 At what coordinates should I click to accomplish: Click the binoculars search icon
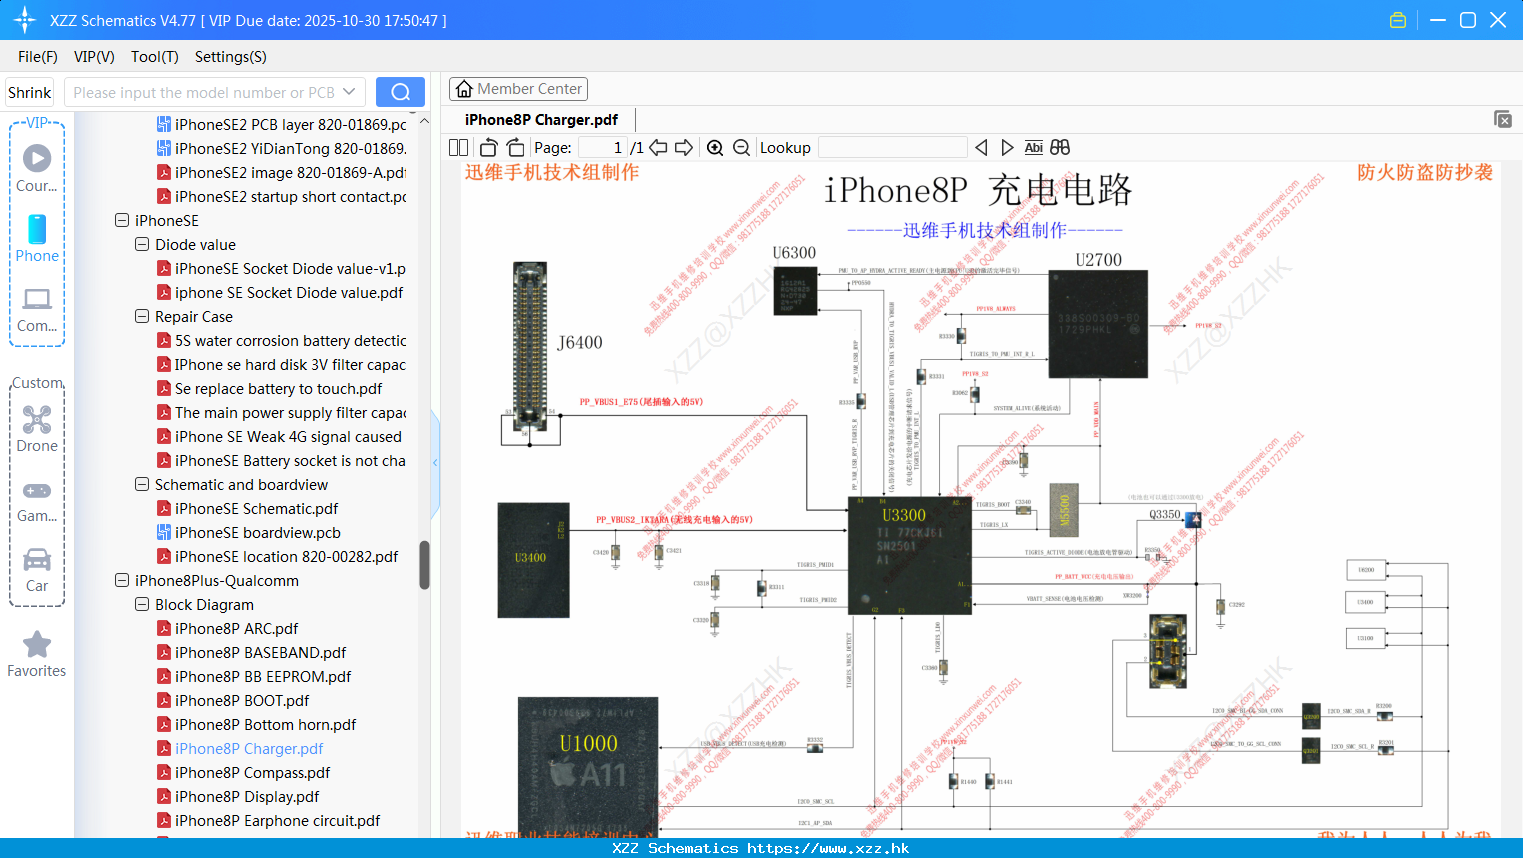coord(1060,147)
